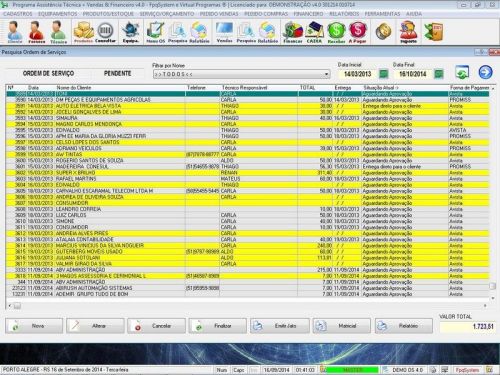500x375 pixels.
Task: Create a Nova OS from toolbar
Action: click(156, 32)
